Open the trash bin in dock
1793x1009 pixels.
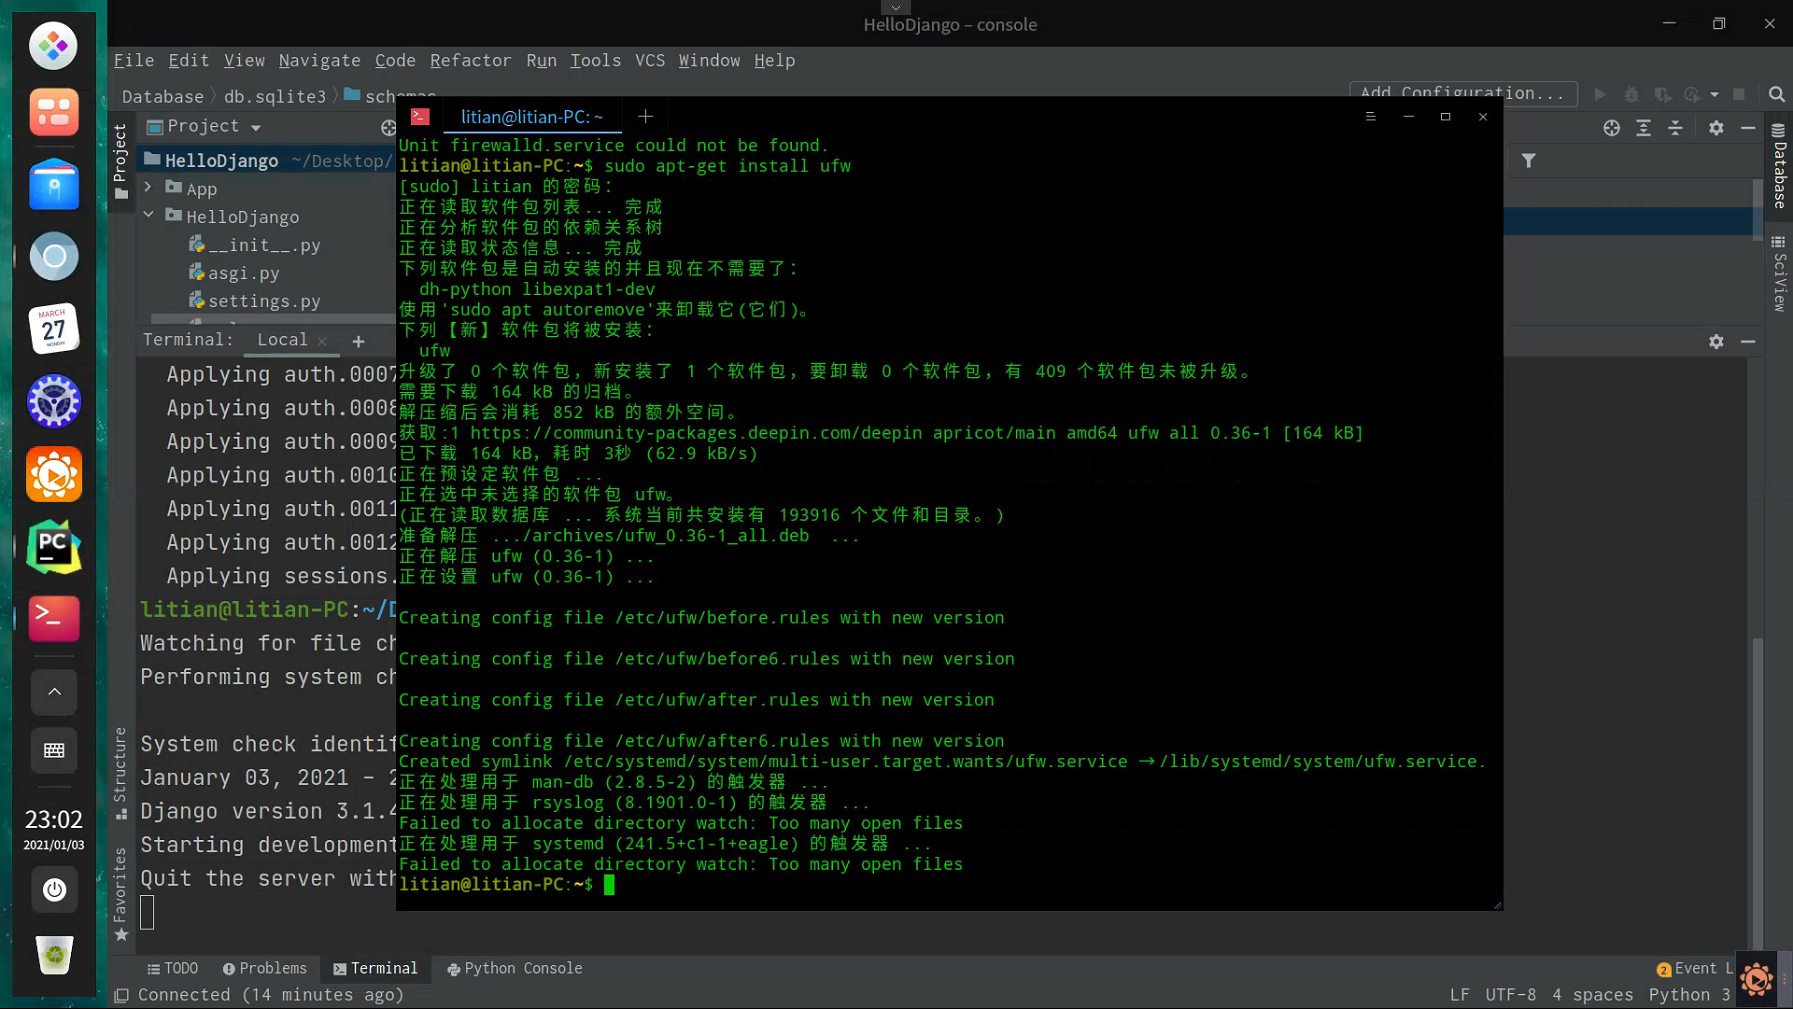pyautogui.click(x=54, y=955)
